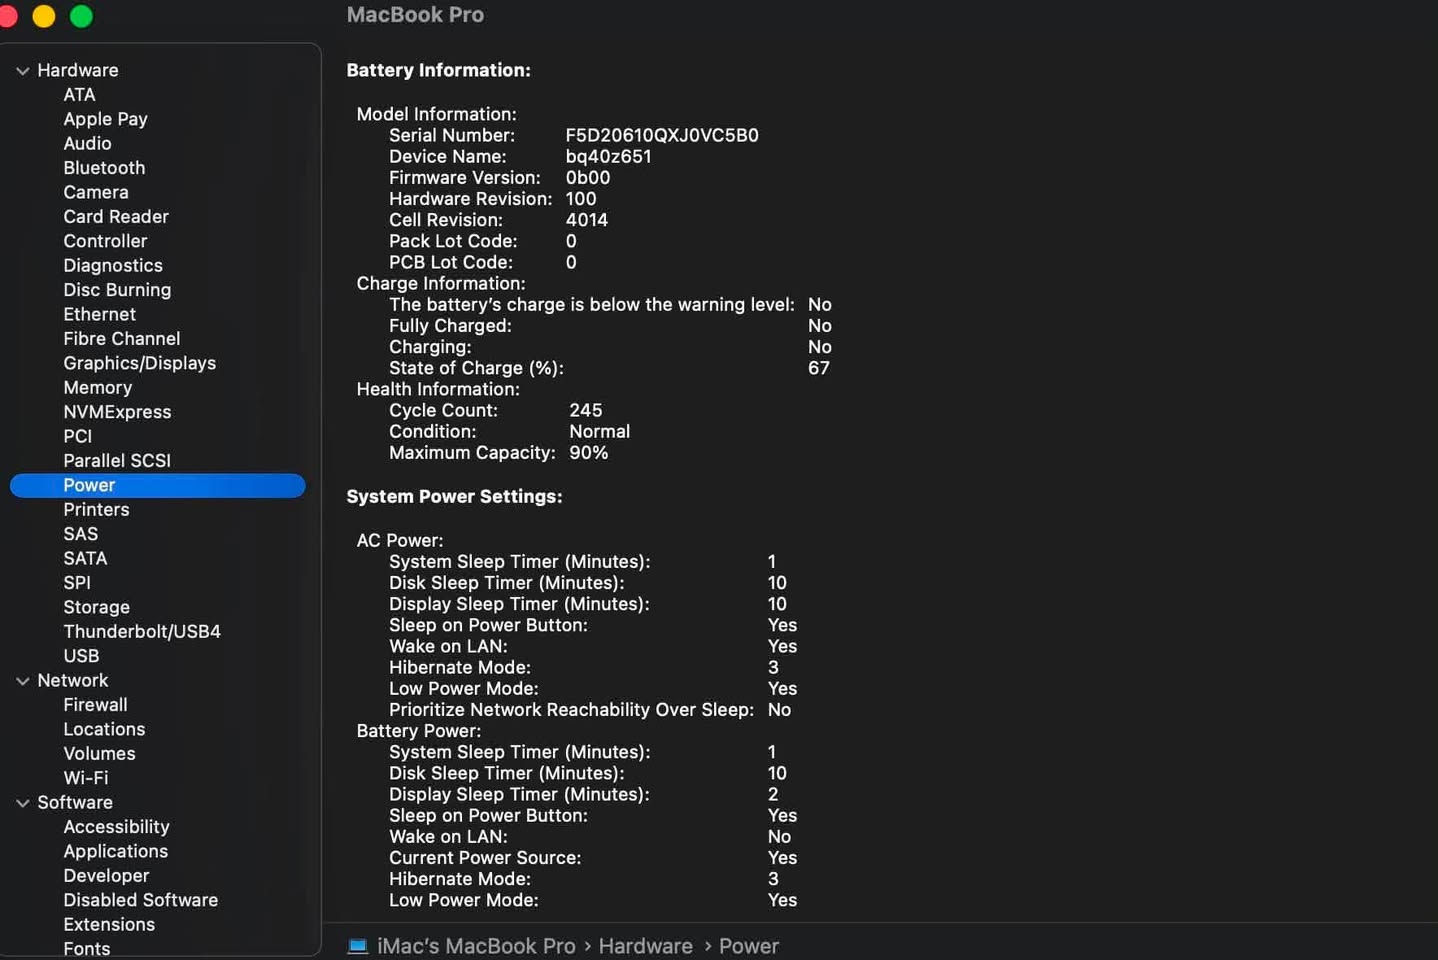Click the Battery Information heading
Viewport: 1438px width, 960px height.
[x=438, y=70]
